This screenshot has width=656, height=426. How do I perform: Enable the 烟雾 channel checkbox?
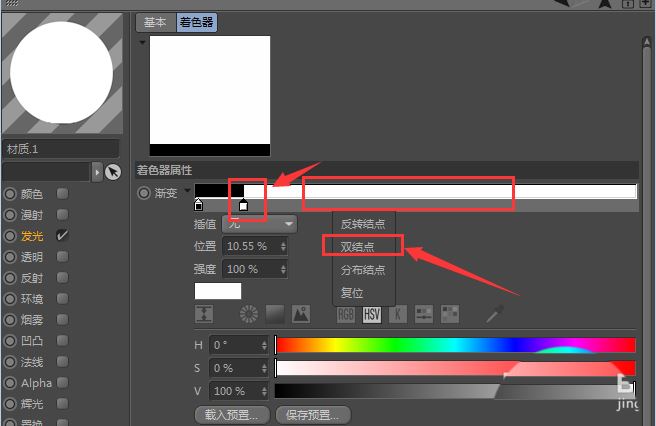click(62, 319)
